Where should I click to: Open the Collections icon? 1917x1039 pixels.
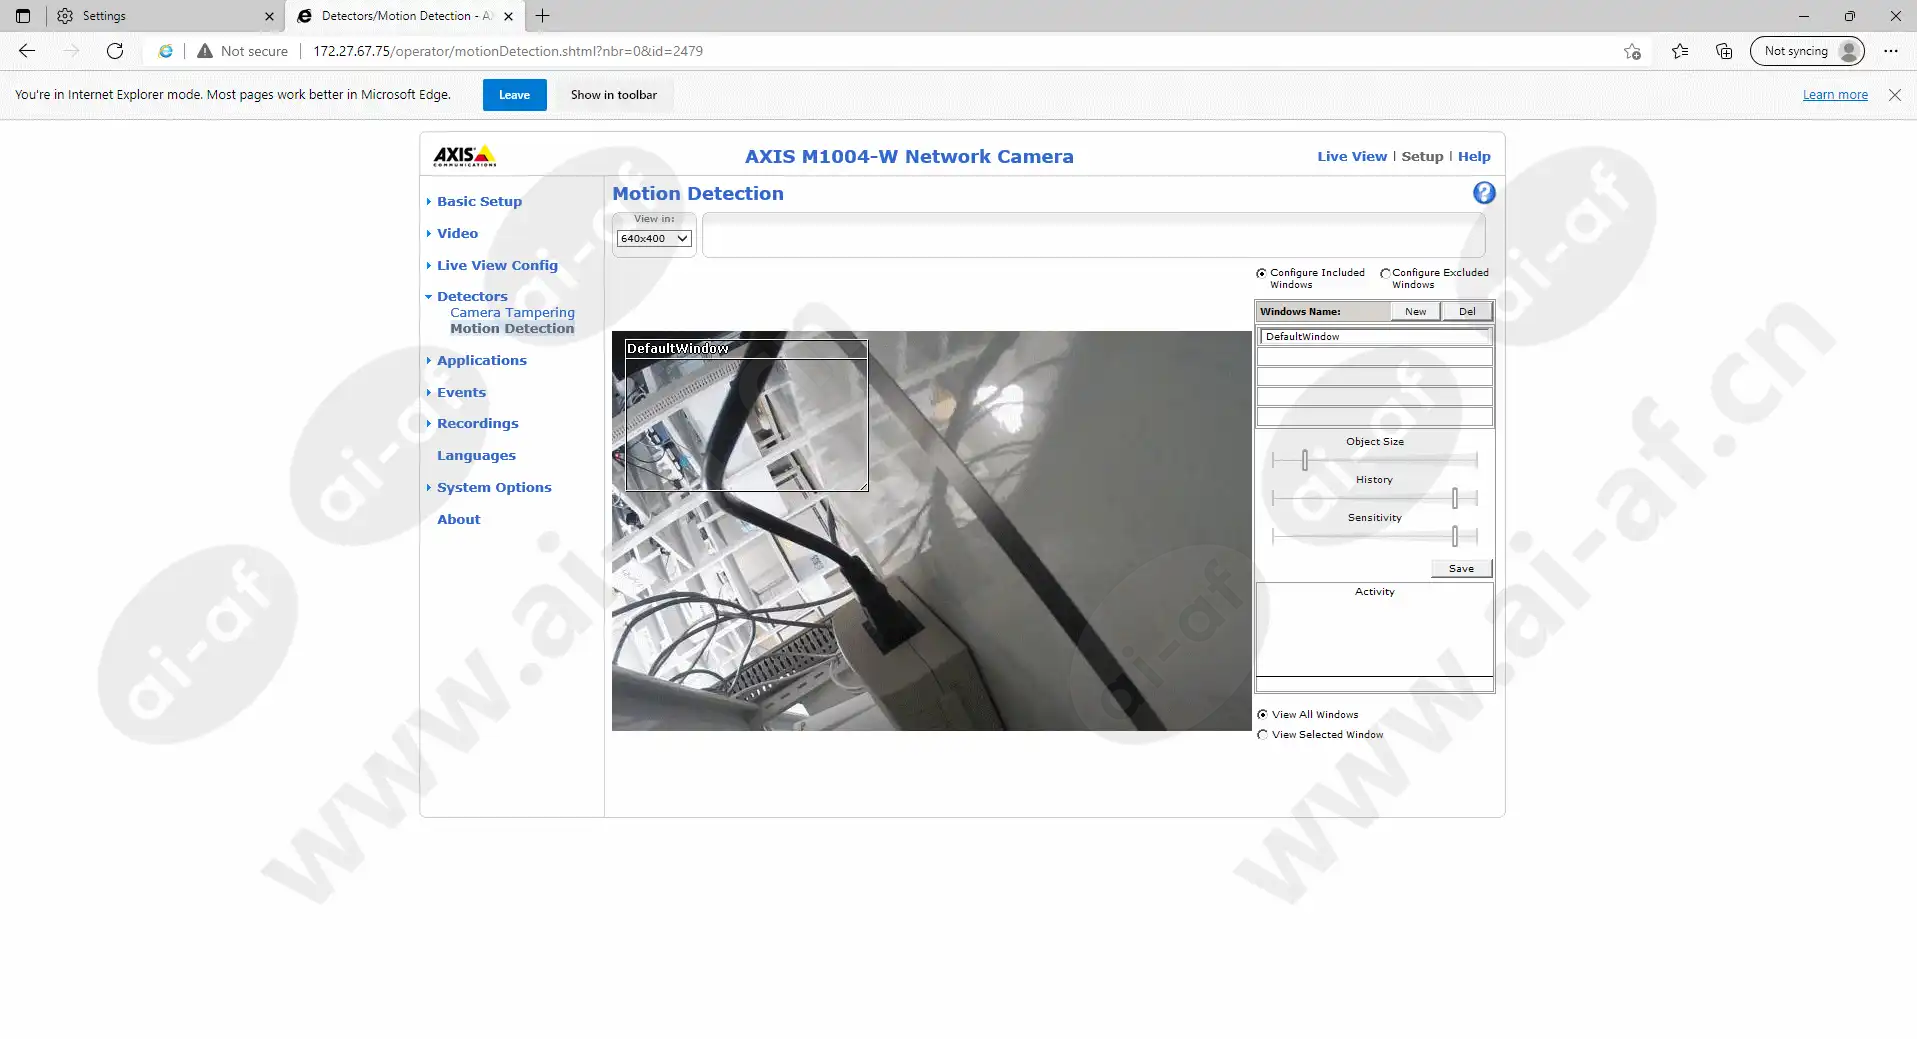(x=1724, y=51)
